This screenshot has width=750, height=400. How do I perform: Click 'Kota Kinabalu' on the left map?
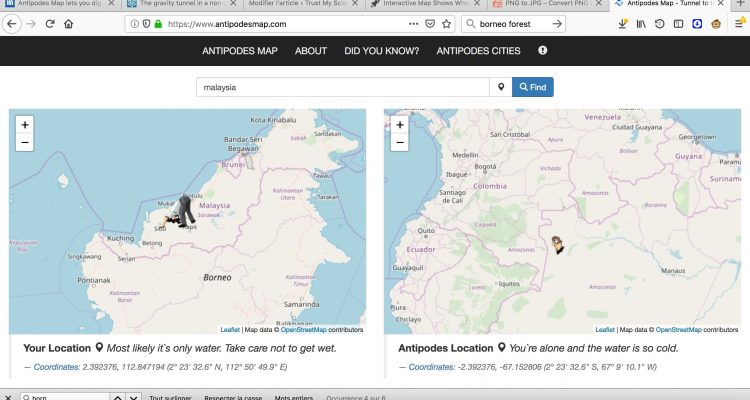pos(274,120)
